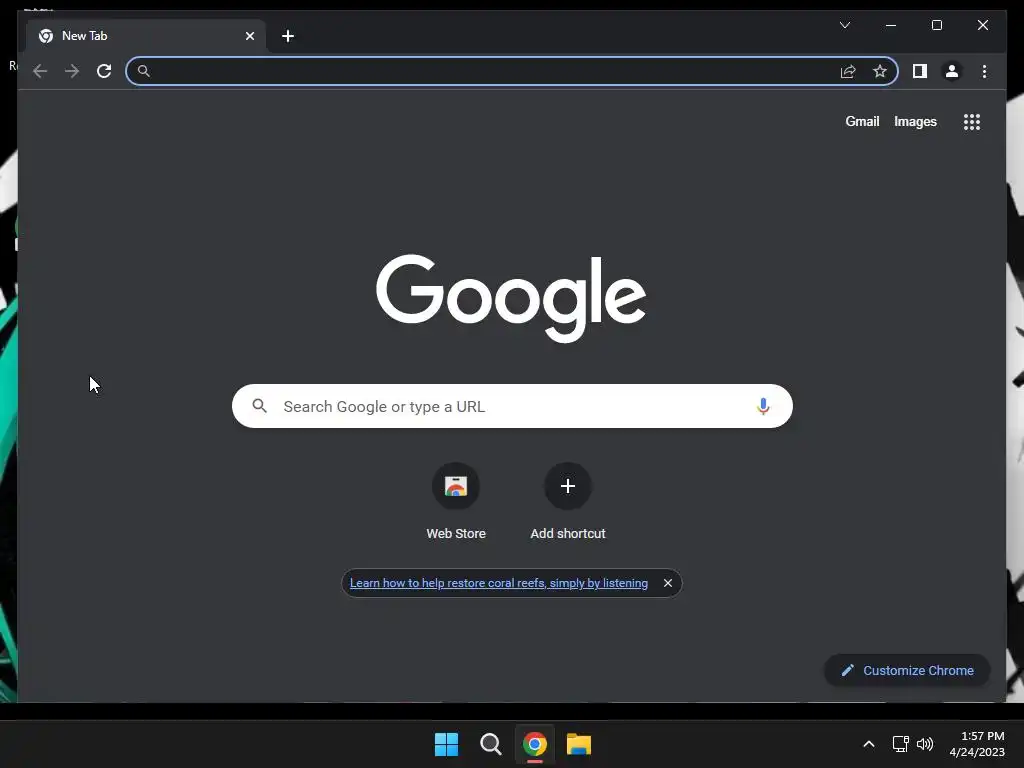This screenshot has width=1024, height=768.
Task: Open volume control in tray
Action: pyautogui.click(x=925, y=744)
